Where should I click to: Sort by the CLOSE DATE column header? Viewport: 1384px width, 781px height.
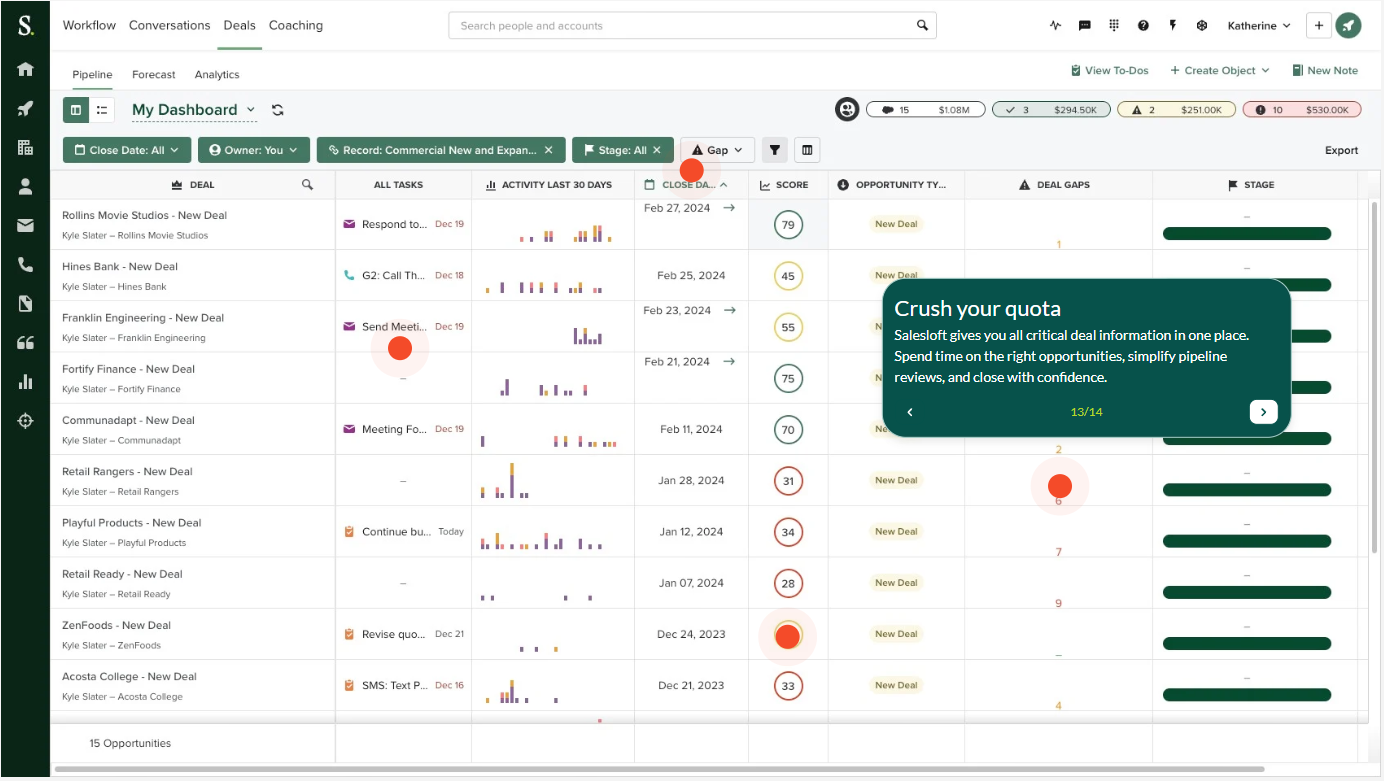point(686,185)
